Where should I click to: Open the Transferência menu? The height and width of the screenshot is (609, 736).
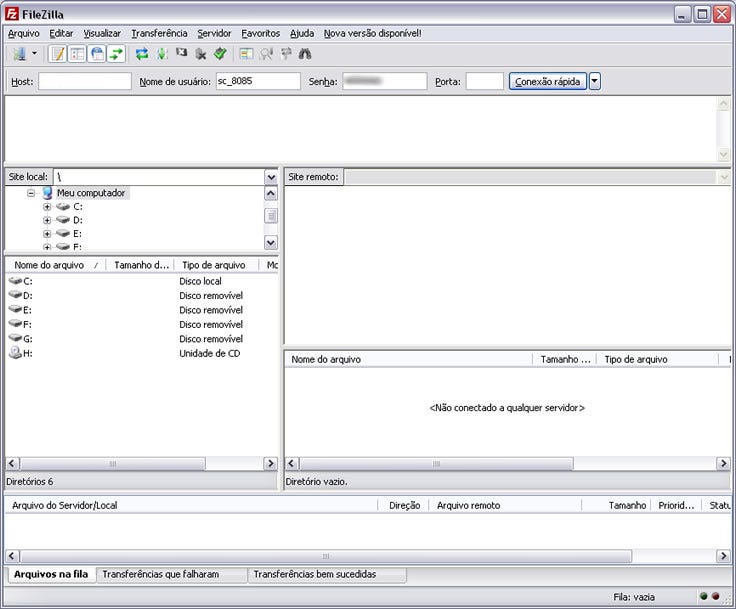(158, 33)
